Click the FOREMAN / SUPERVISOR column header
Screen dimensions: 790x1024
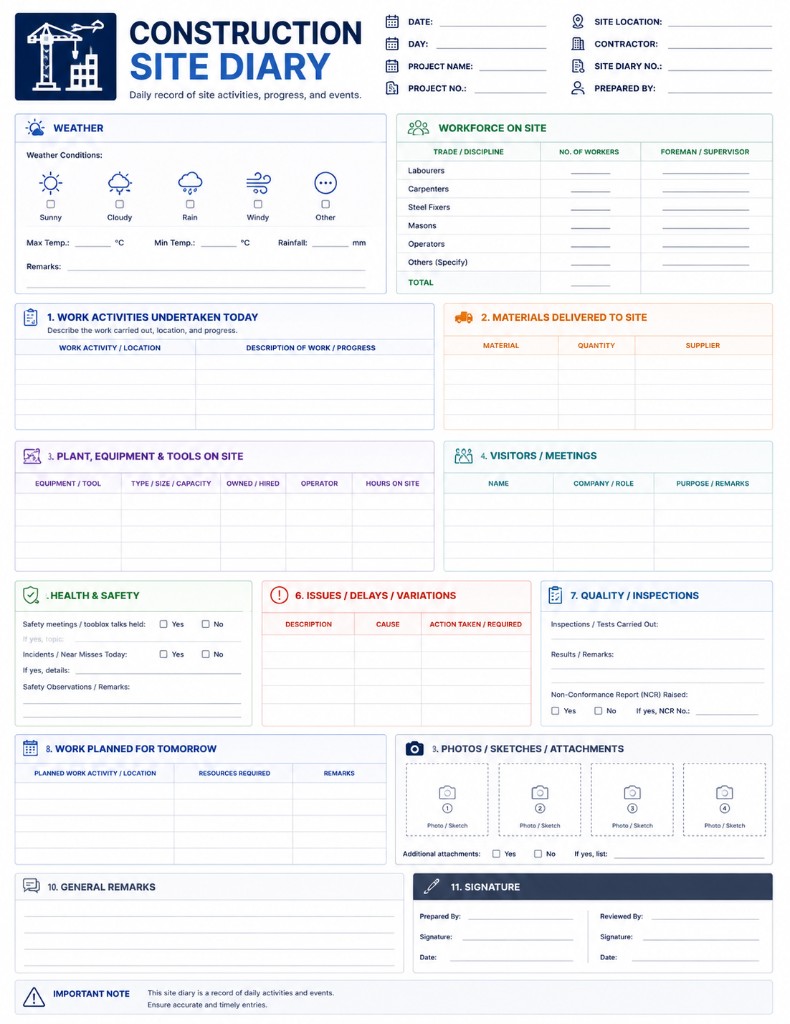click(x=705, y=152)
